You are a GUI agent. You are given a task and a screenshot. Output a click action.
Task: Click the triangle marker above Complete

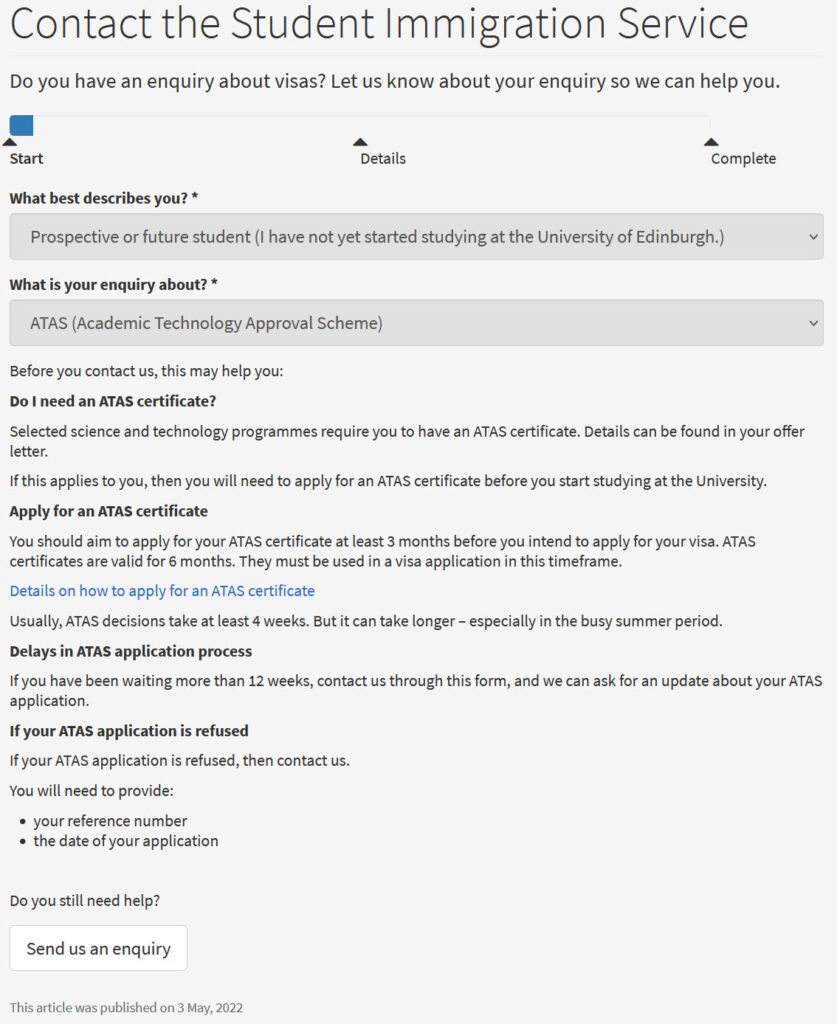(711, 142)
